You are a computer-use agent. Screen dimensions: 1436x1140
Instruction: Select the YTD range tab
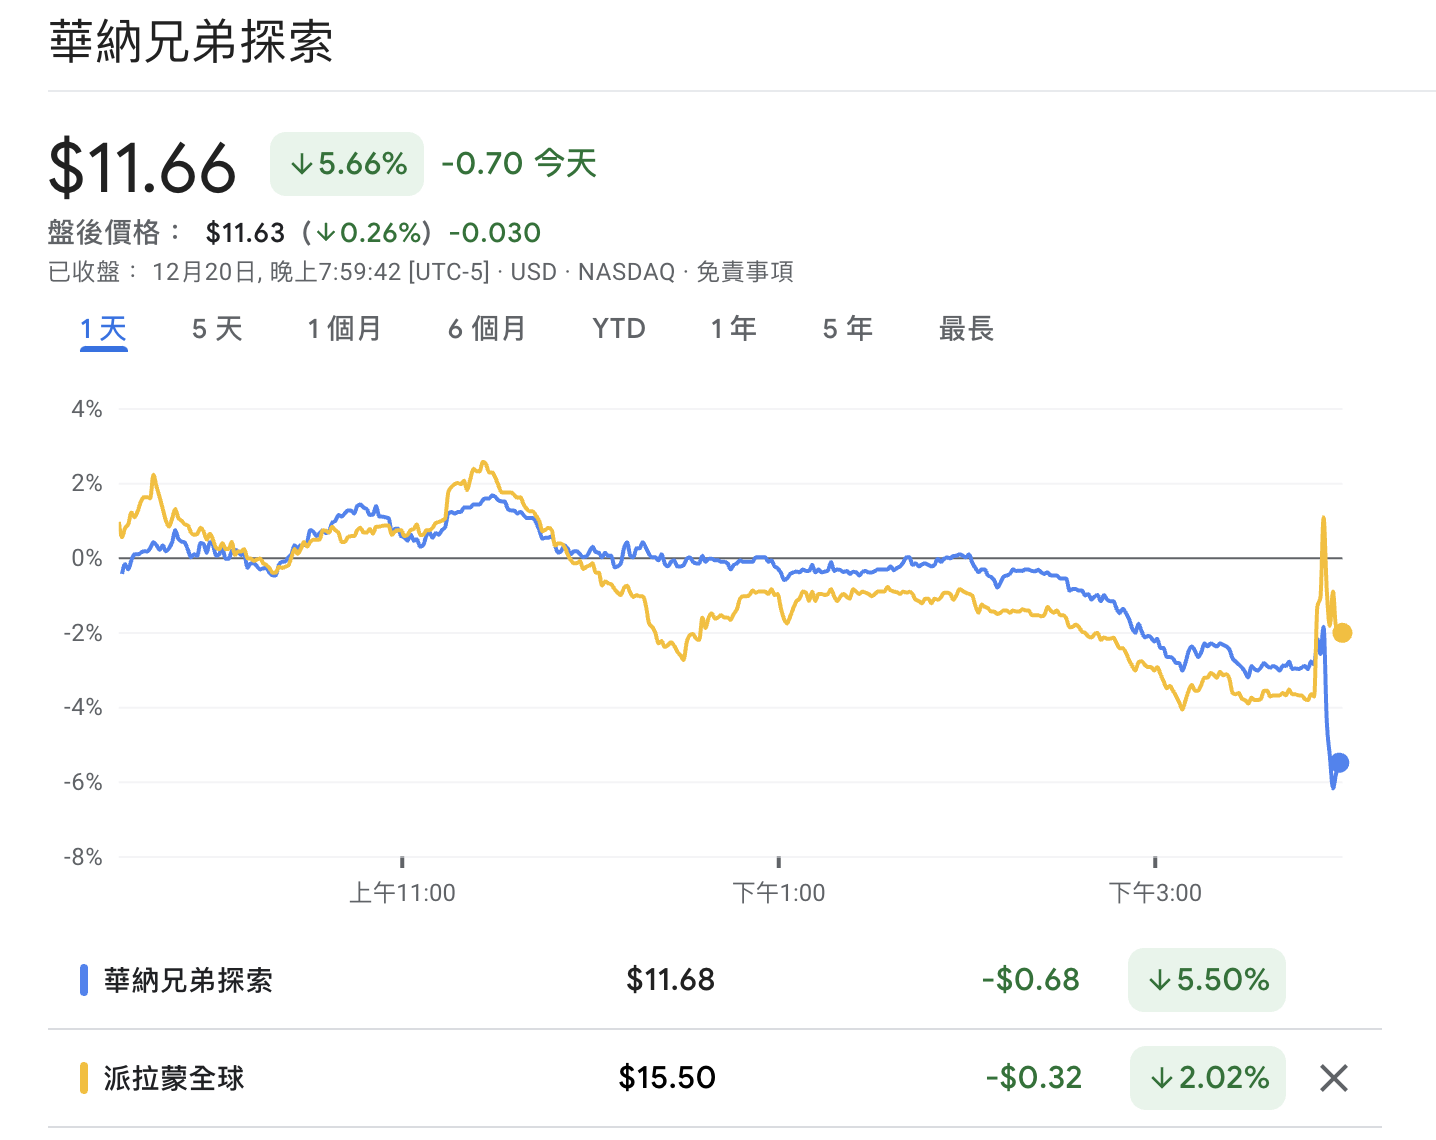click(618, 329)
